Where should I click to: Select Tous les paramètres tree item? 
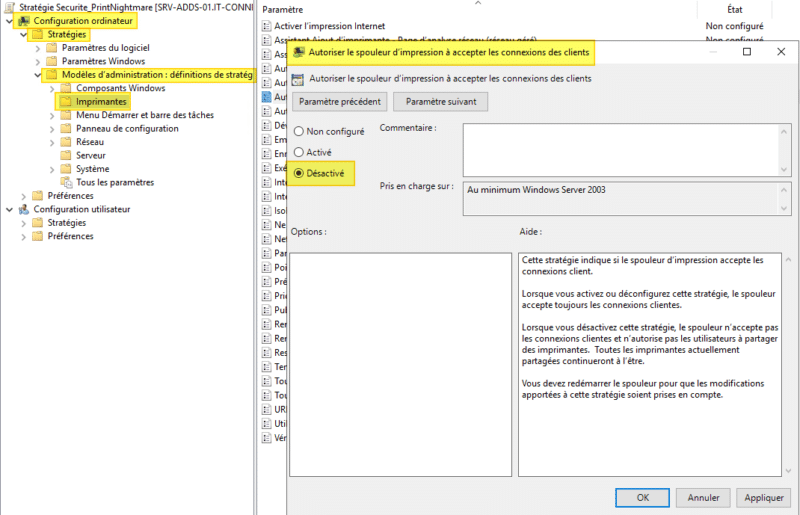[115, 182]
